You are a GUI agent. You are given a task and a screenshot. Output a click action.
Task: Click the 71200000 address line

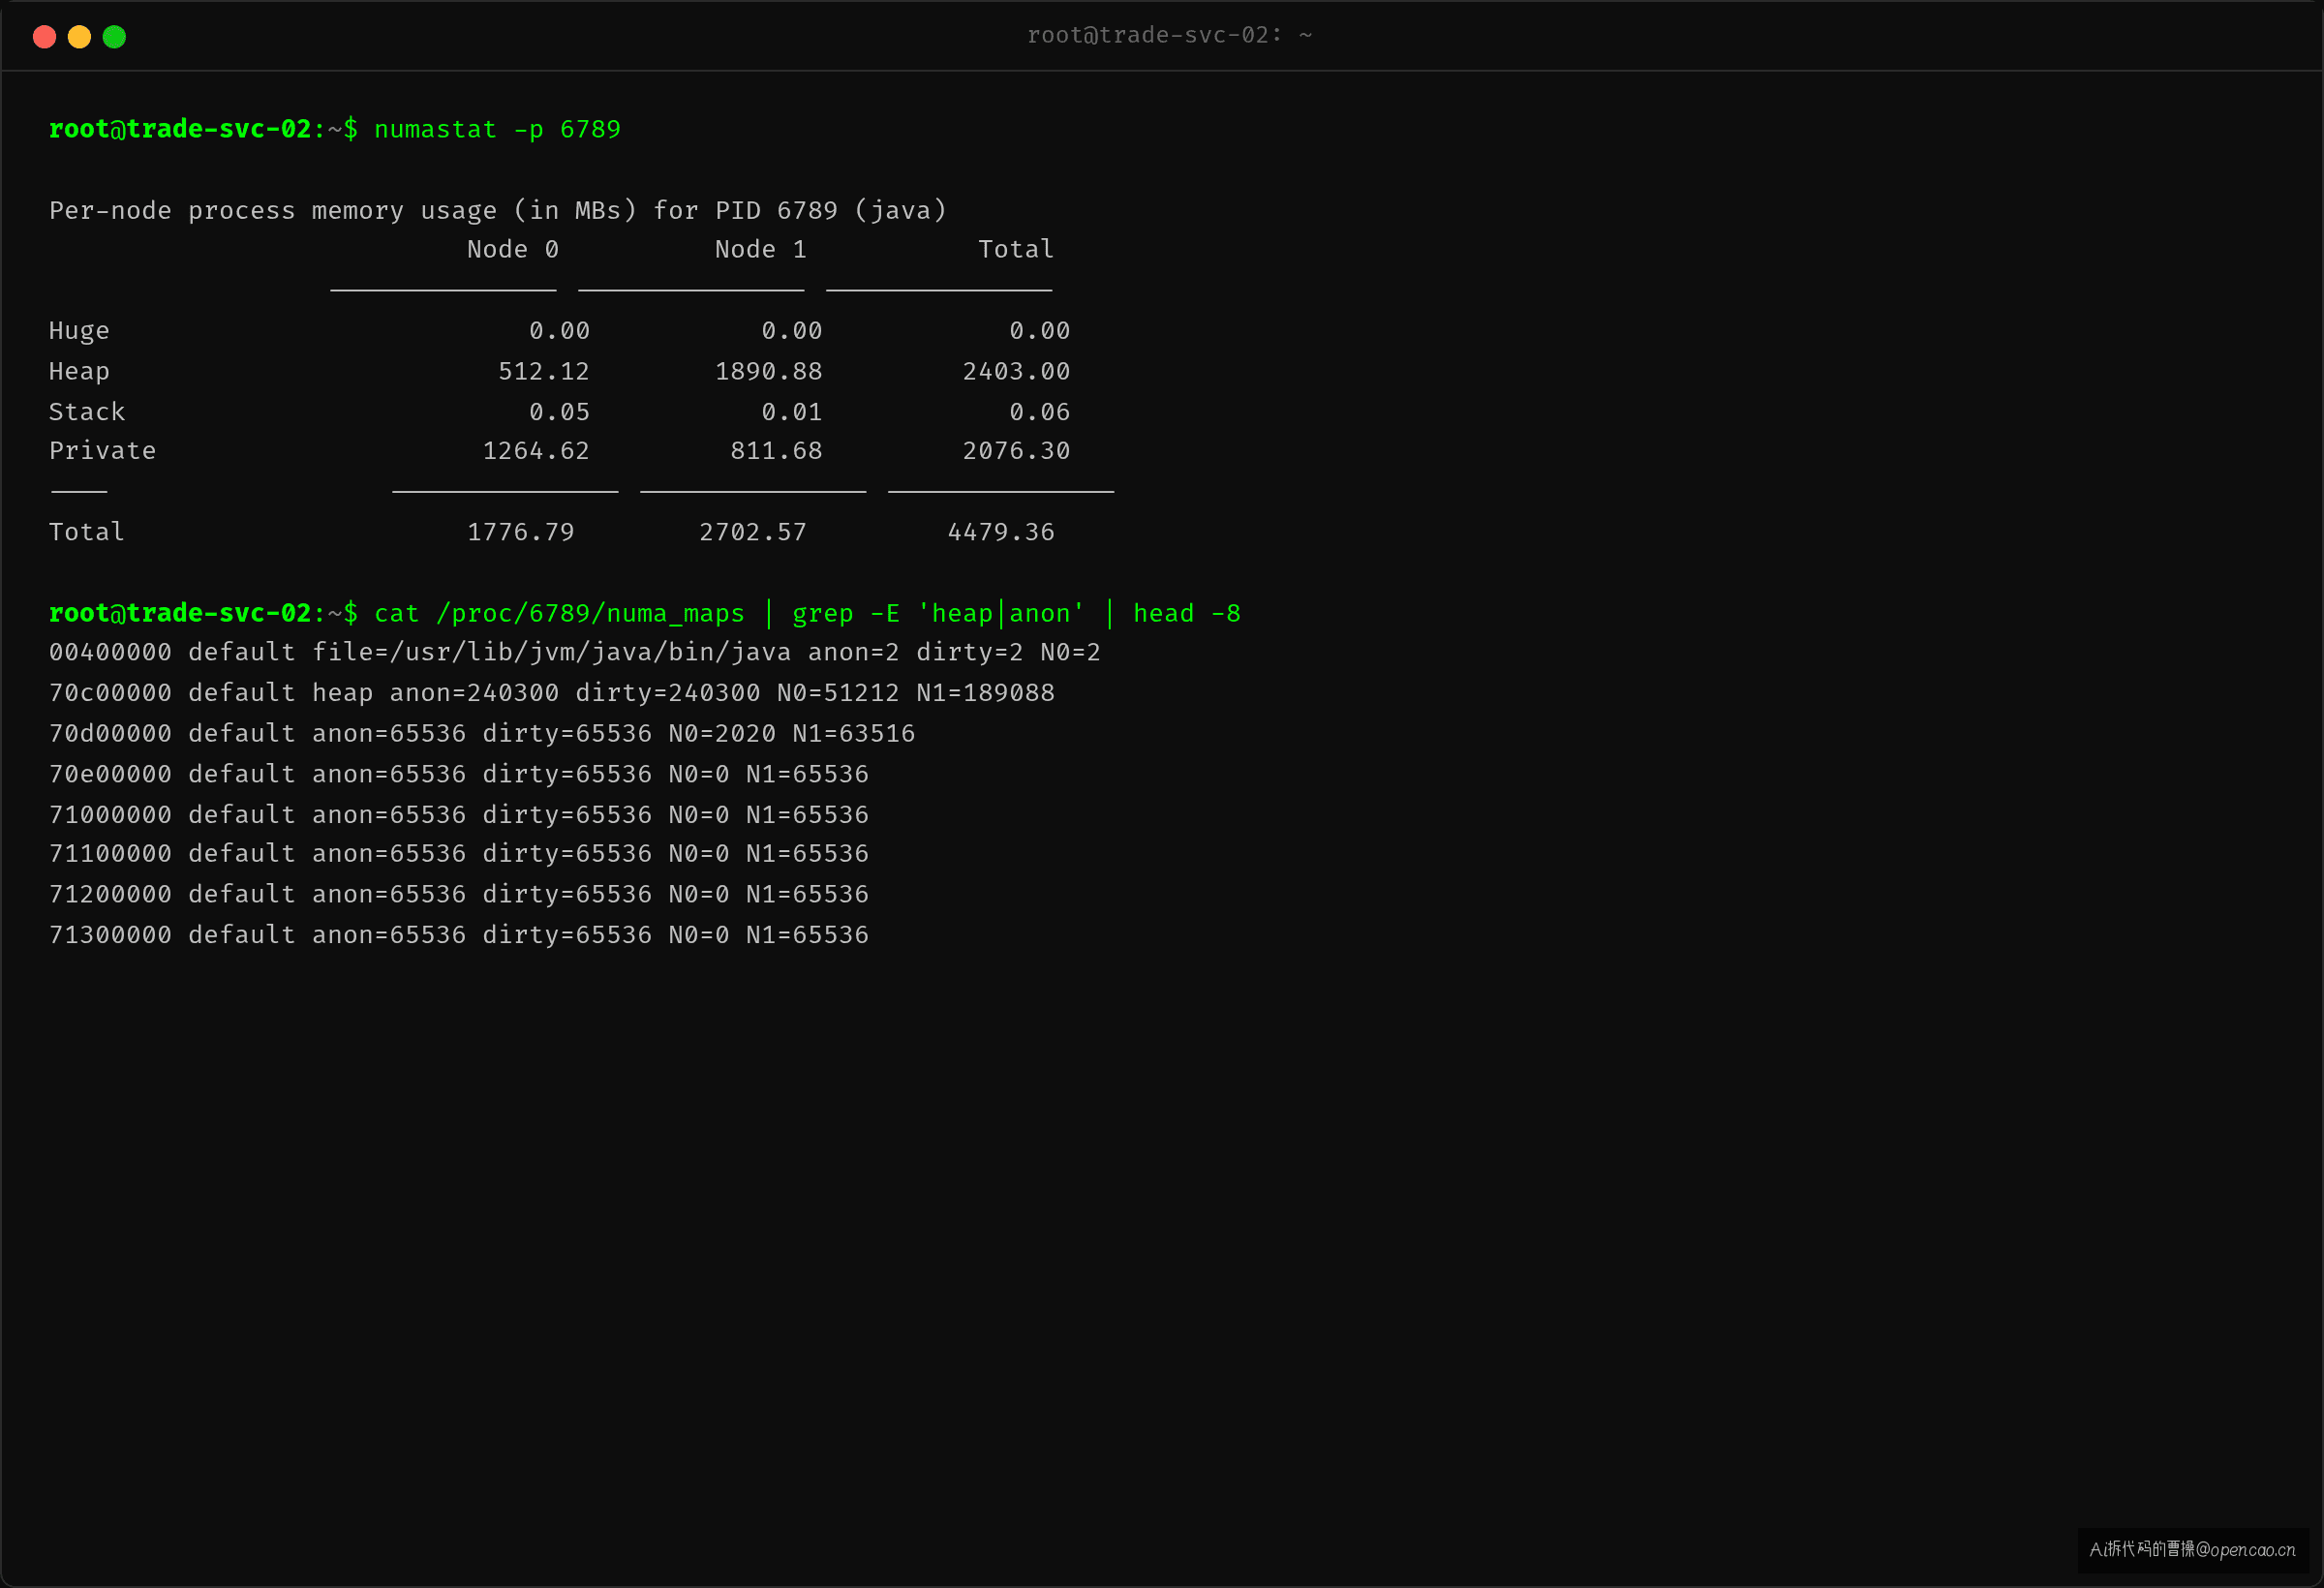459,894
